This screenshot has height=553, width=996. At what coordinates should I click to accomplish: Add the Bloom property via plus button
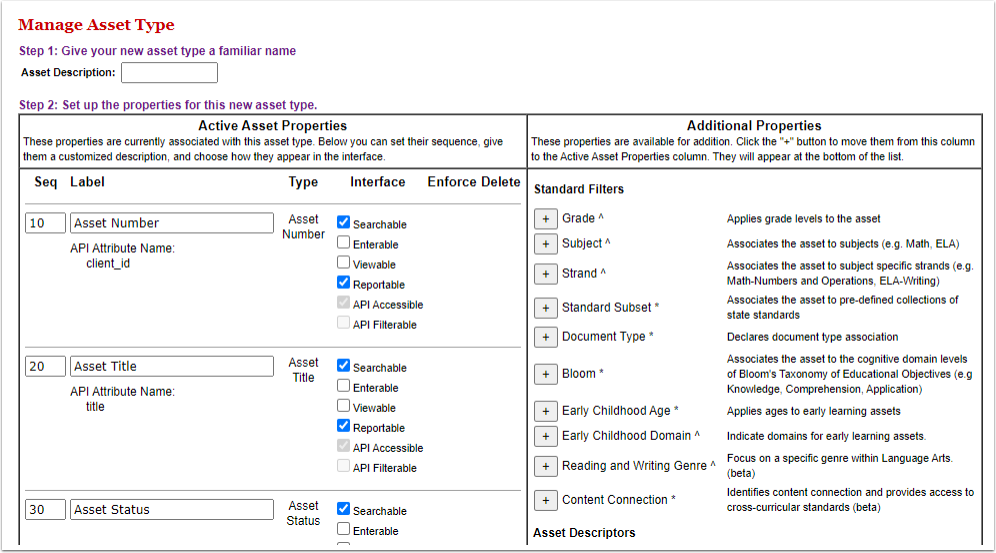pos(546,374)
